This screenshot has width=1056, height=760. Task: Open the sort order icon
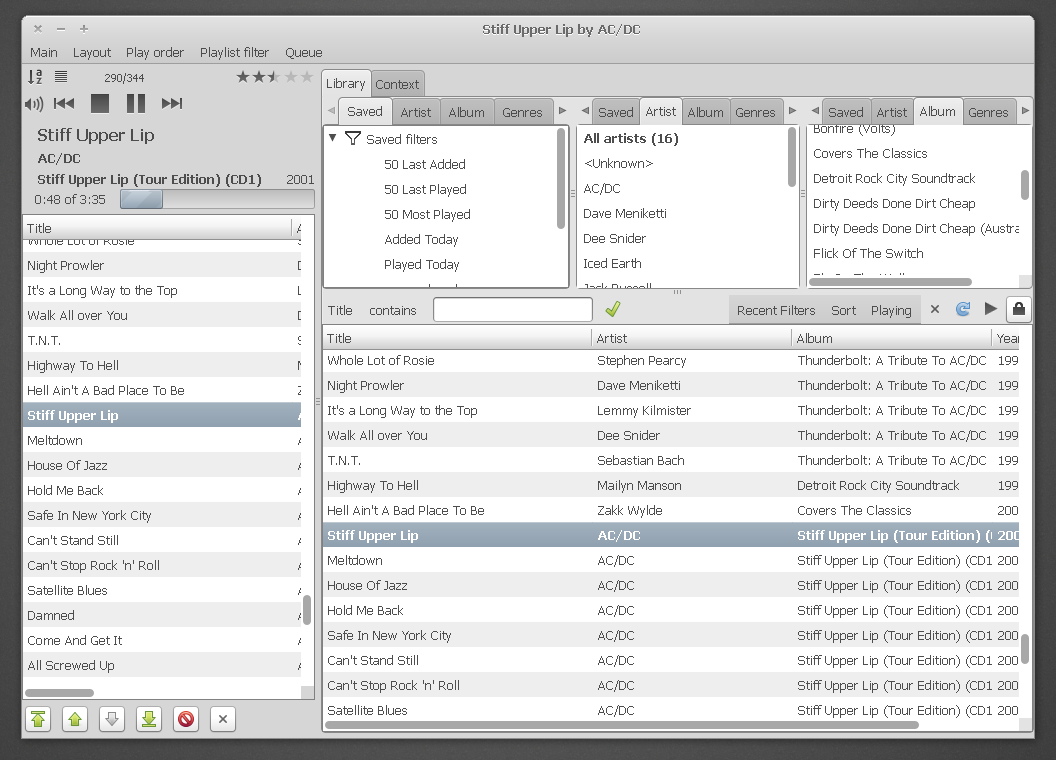(x=35, y=77)
